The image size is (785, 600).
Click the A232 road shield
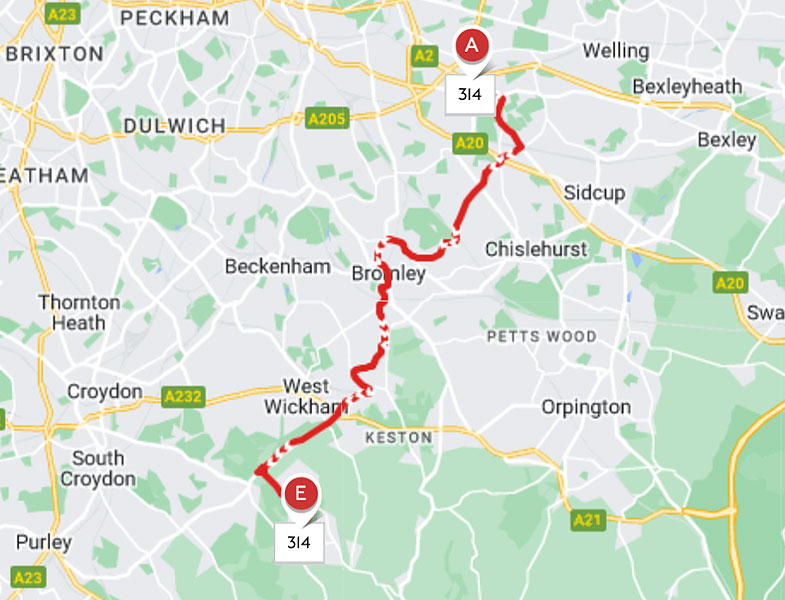pyautogui.click(x=183, y=397)
